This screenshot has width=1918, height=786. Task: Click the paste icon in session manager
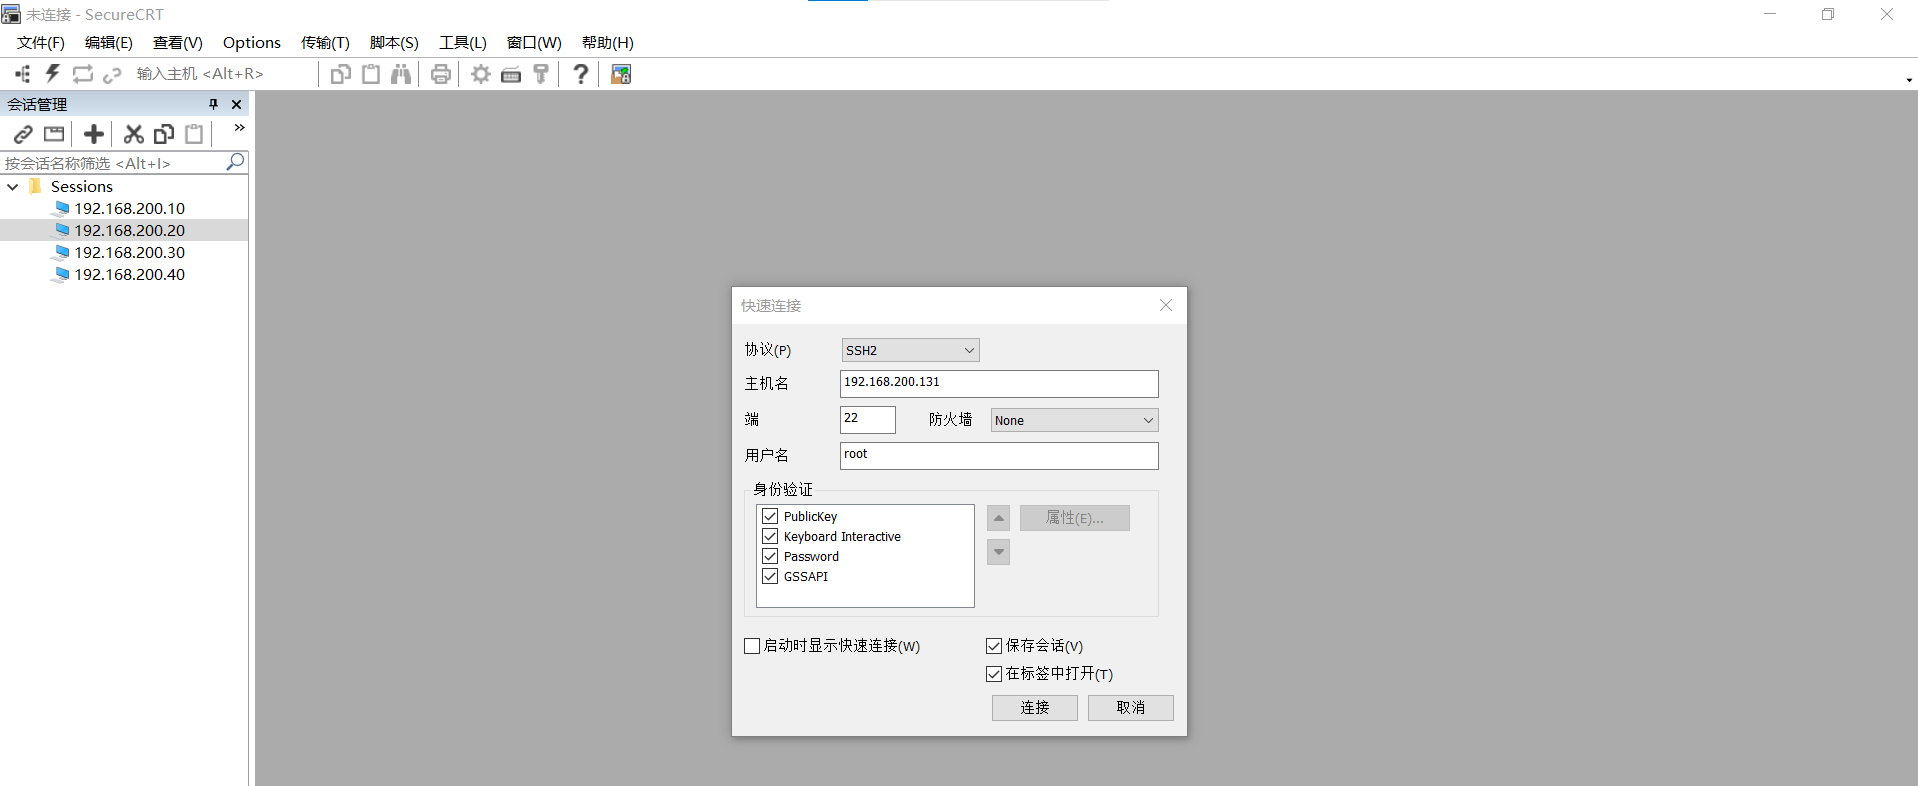pyautogui.click(x=194, y=134)
